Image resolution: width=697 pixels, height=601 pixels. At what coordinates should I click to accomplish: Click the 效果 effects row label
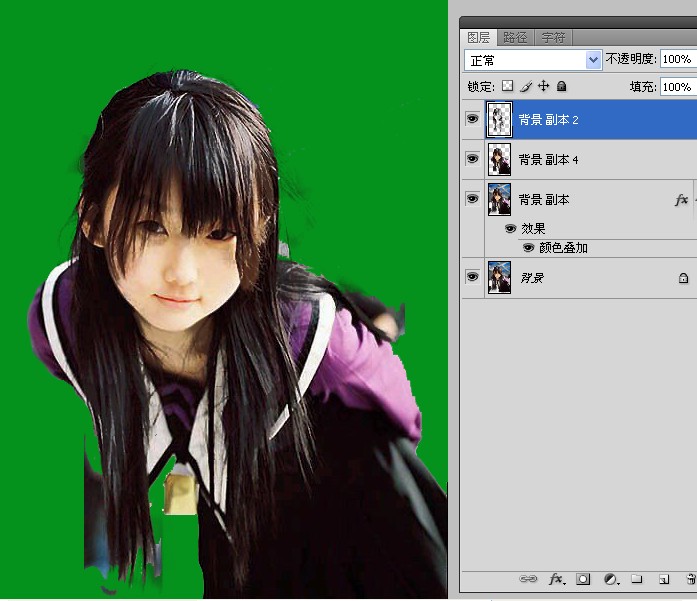point(533,228)
